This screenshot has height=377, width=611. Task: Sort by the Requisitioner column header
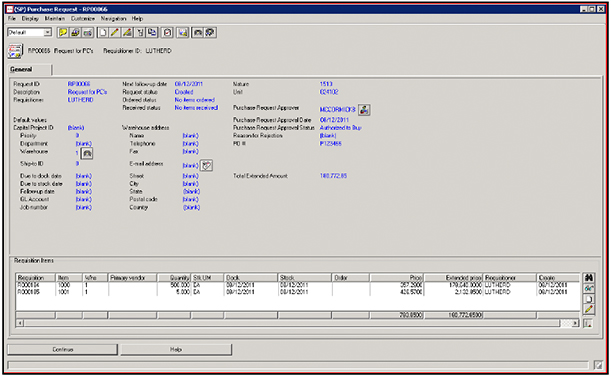pos(510,278)
